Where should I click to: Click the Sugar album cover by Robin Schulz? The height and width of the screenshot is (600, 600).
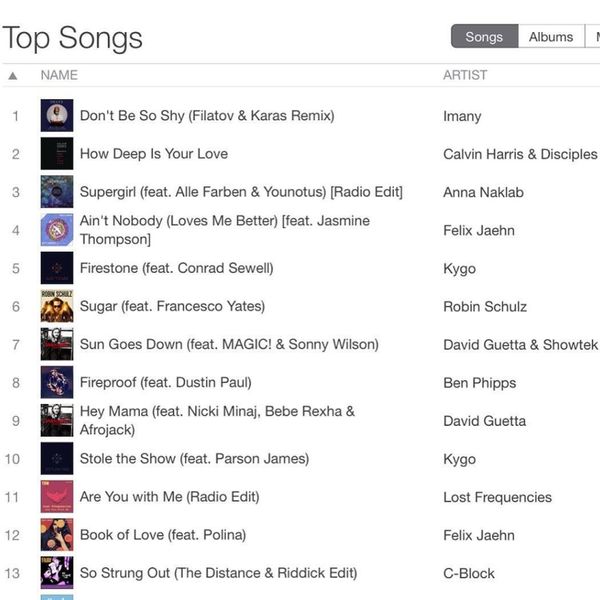pos(57,306)
